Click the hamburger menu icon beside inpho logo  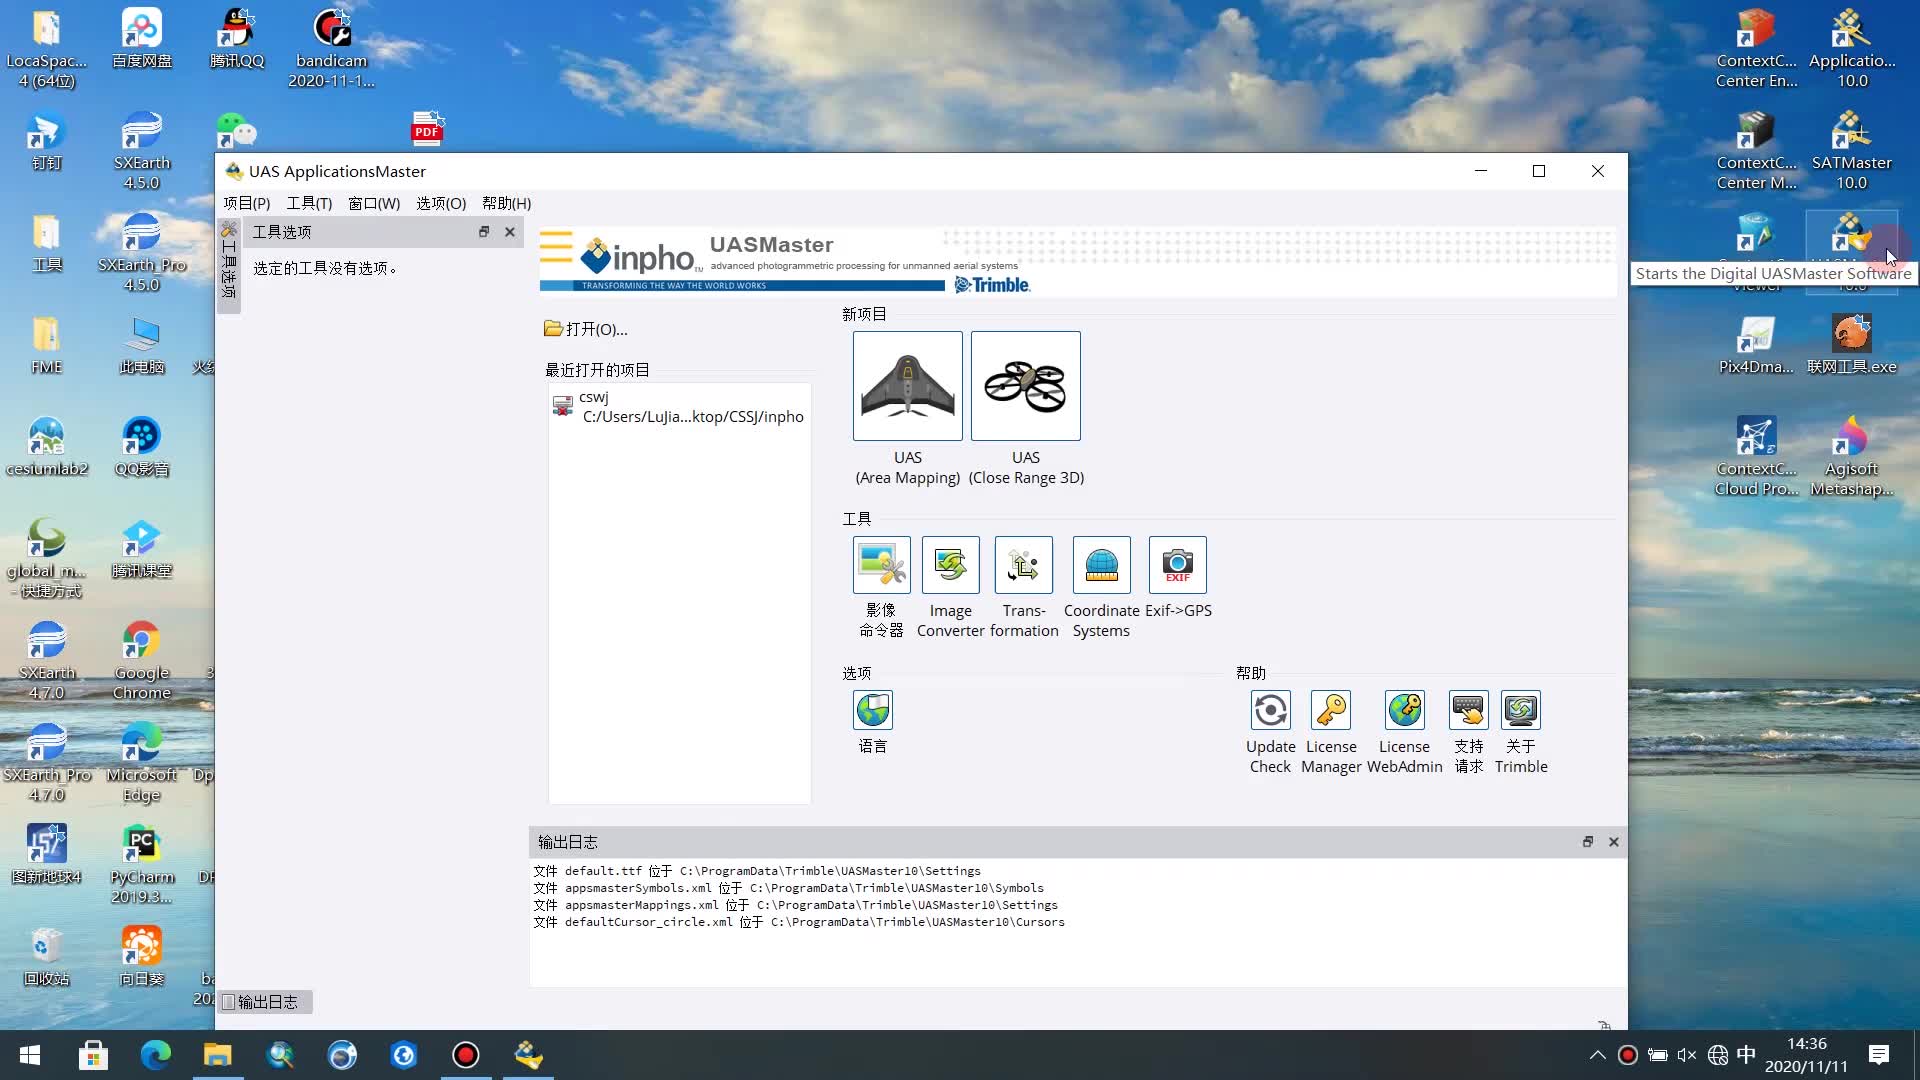[556, 248]
